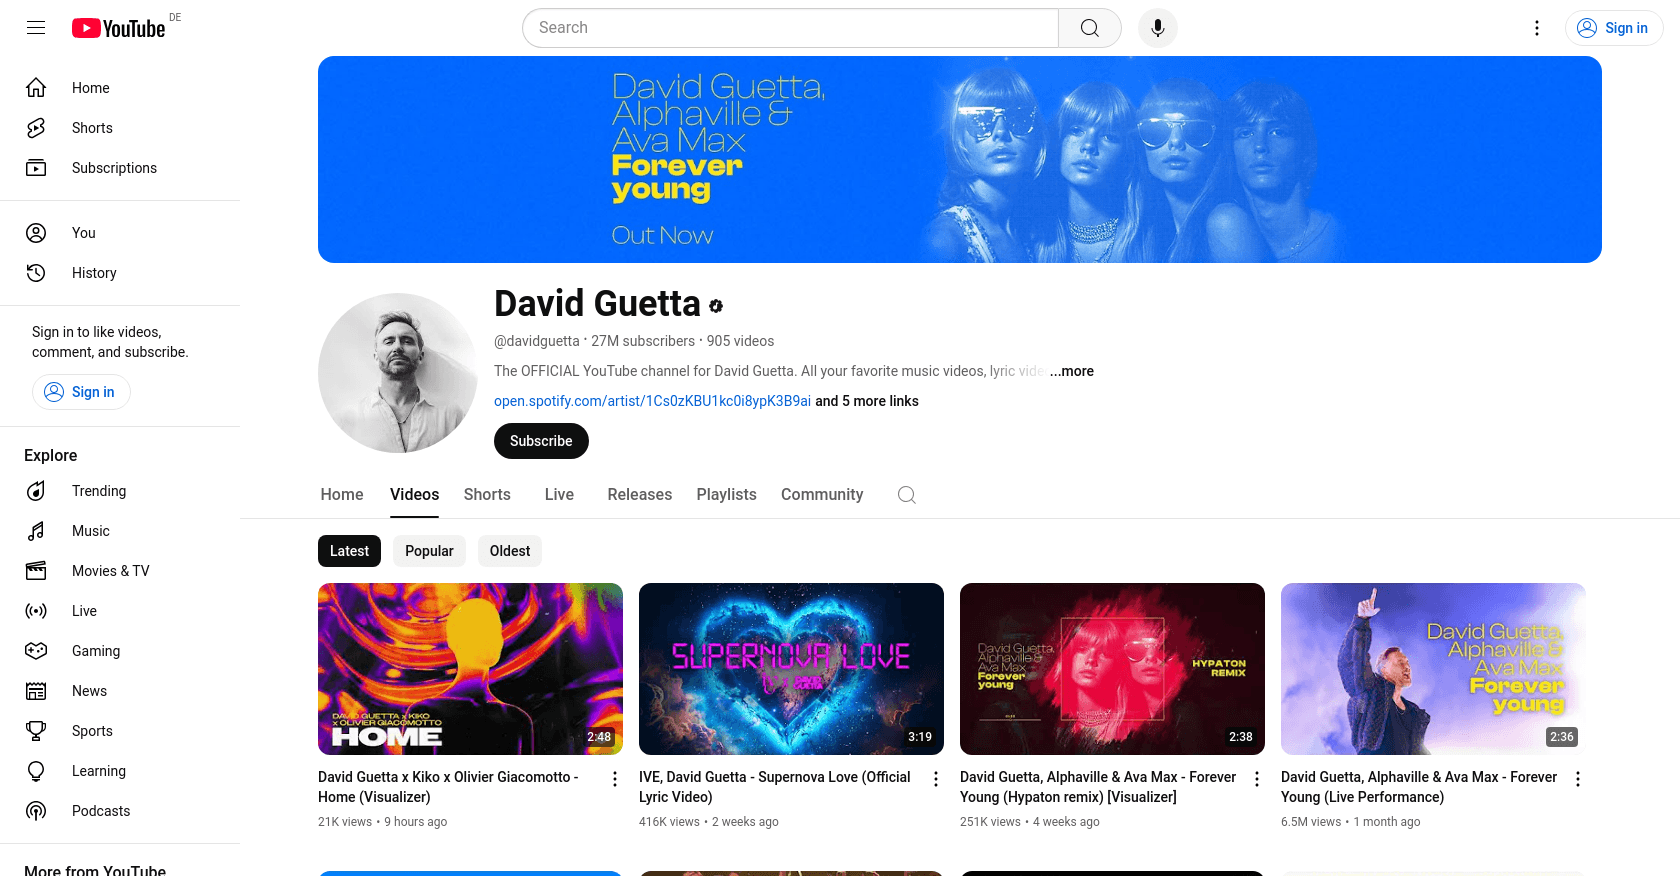The height and width of the screenshot is (876, 1680).
Task: Select the Popular sort chip
Action: (429, 551)
